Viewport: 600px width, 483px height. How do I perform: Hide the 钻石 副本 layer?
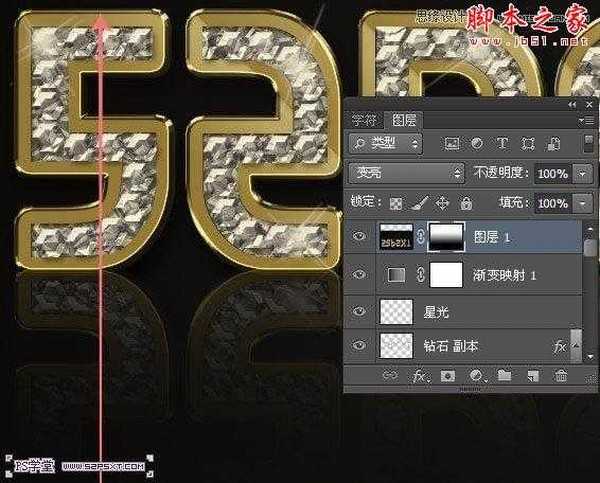(x=359, y=345)
